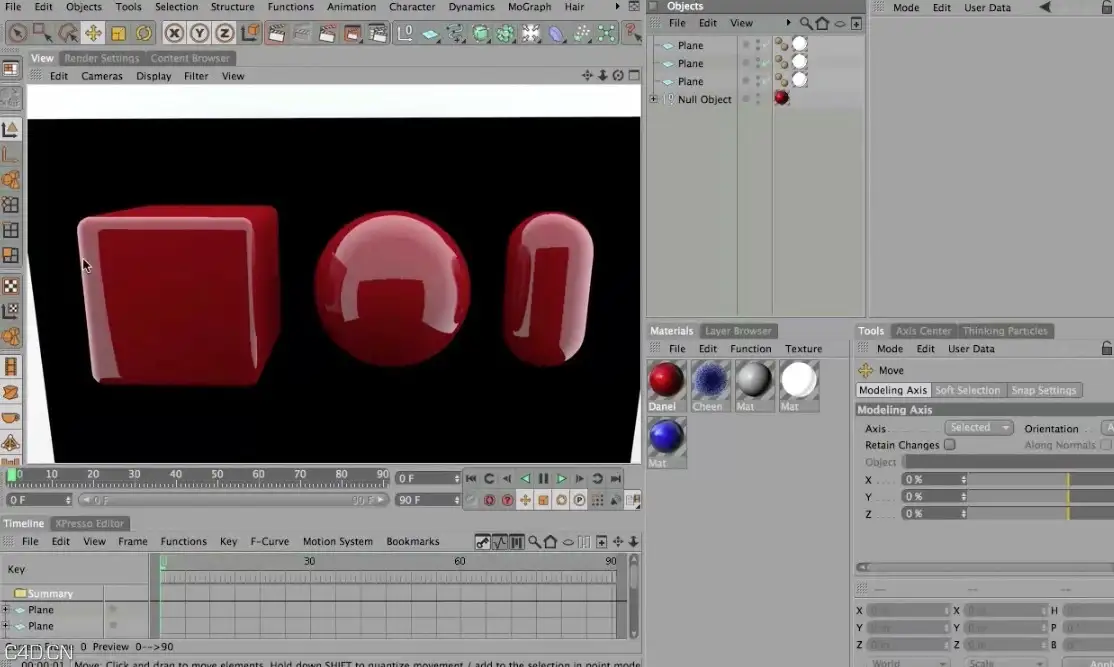This screenshot has width=1114, height=667.
Task: Open the Dynamics menu
Action: (x=471, y=6)
